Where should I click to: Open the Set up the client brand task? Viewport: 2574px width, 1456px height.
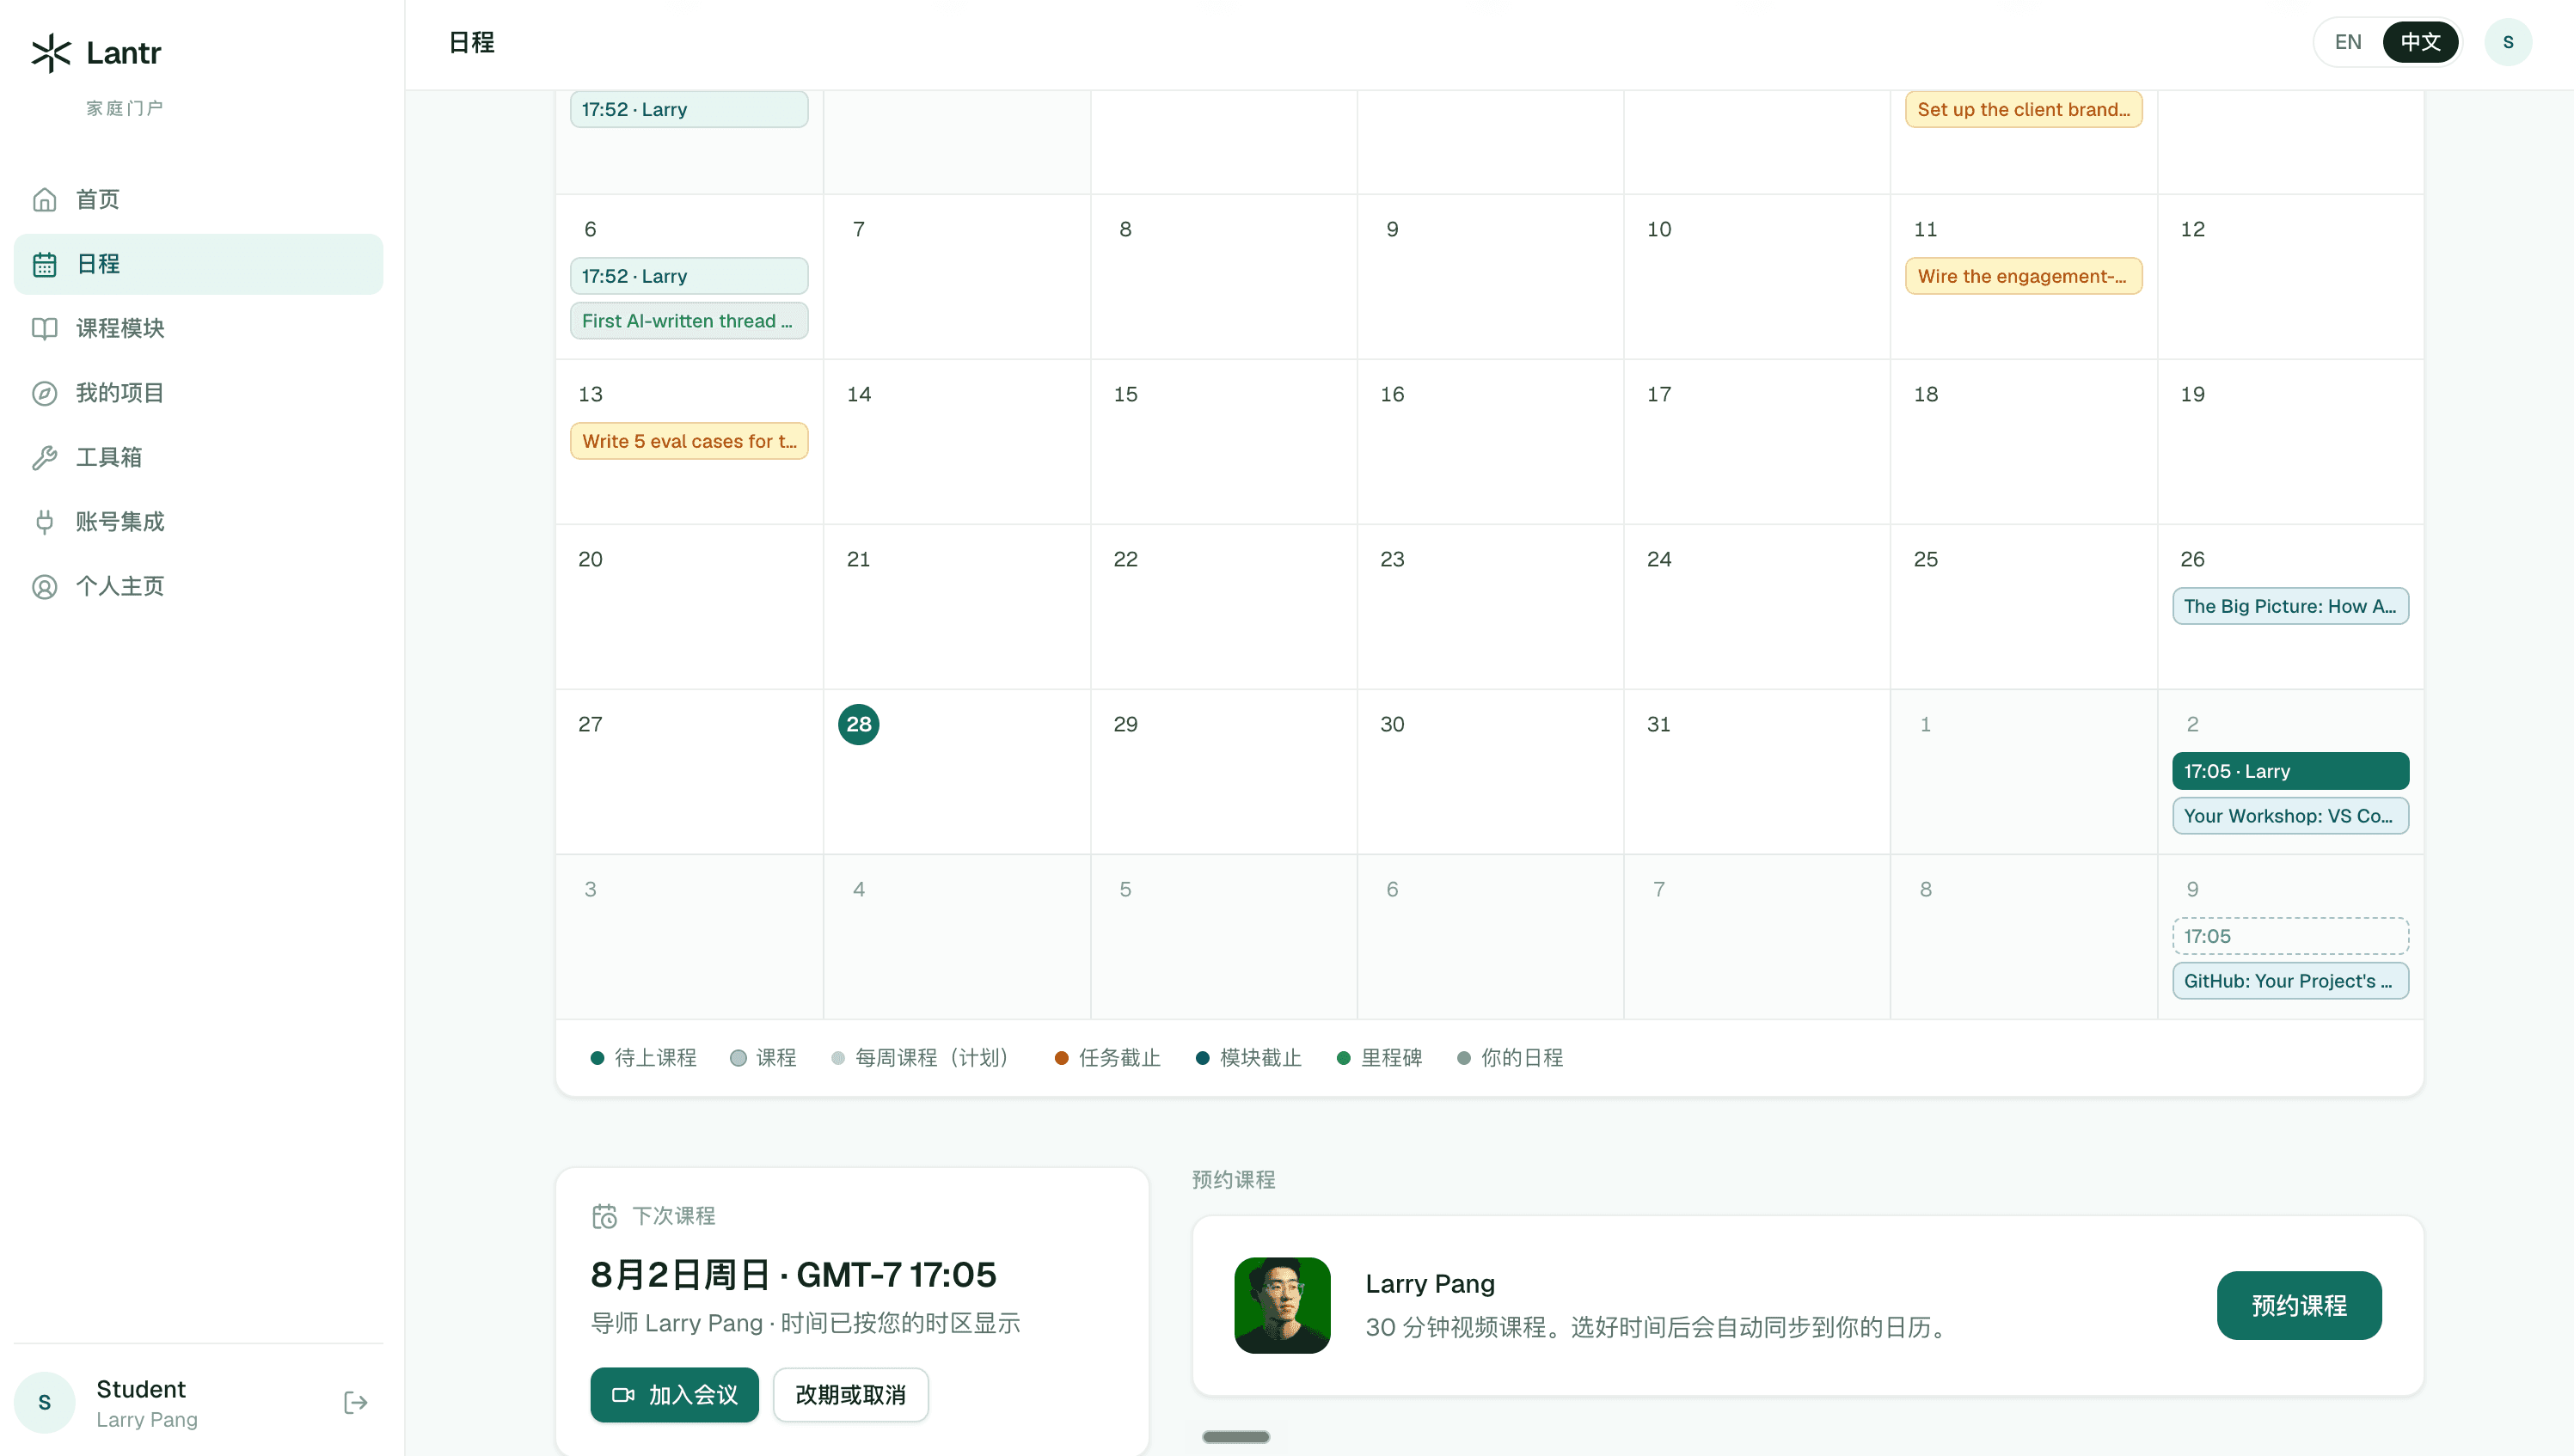coord(2023,109)
